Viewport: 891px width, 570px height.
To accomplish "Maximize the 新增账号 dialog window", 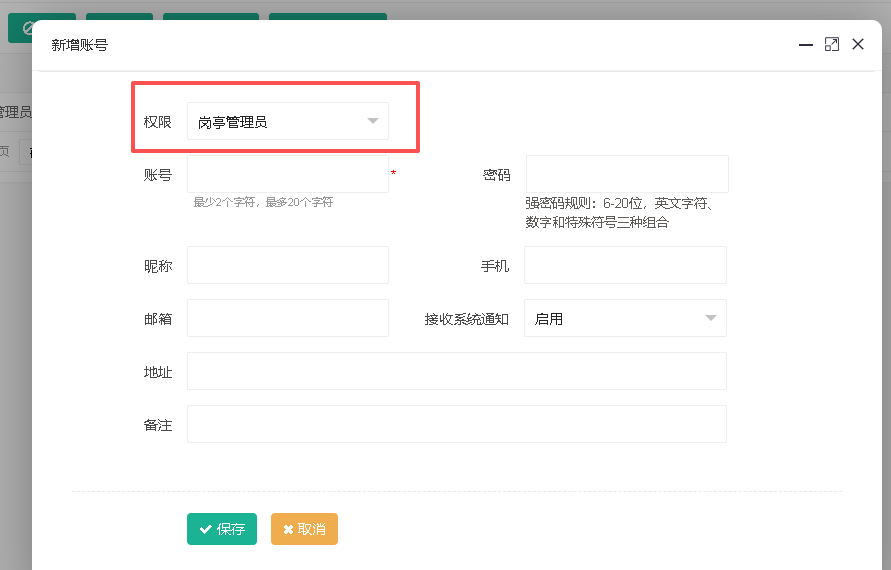I will click(832, 44).
